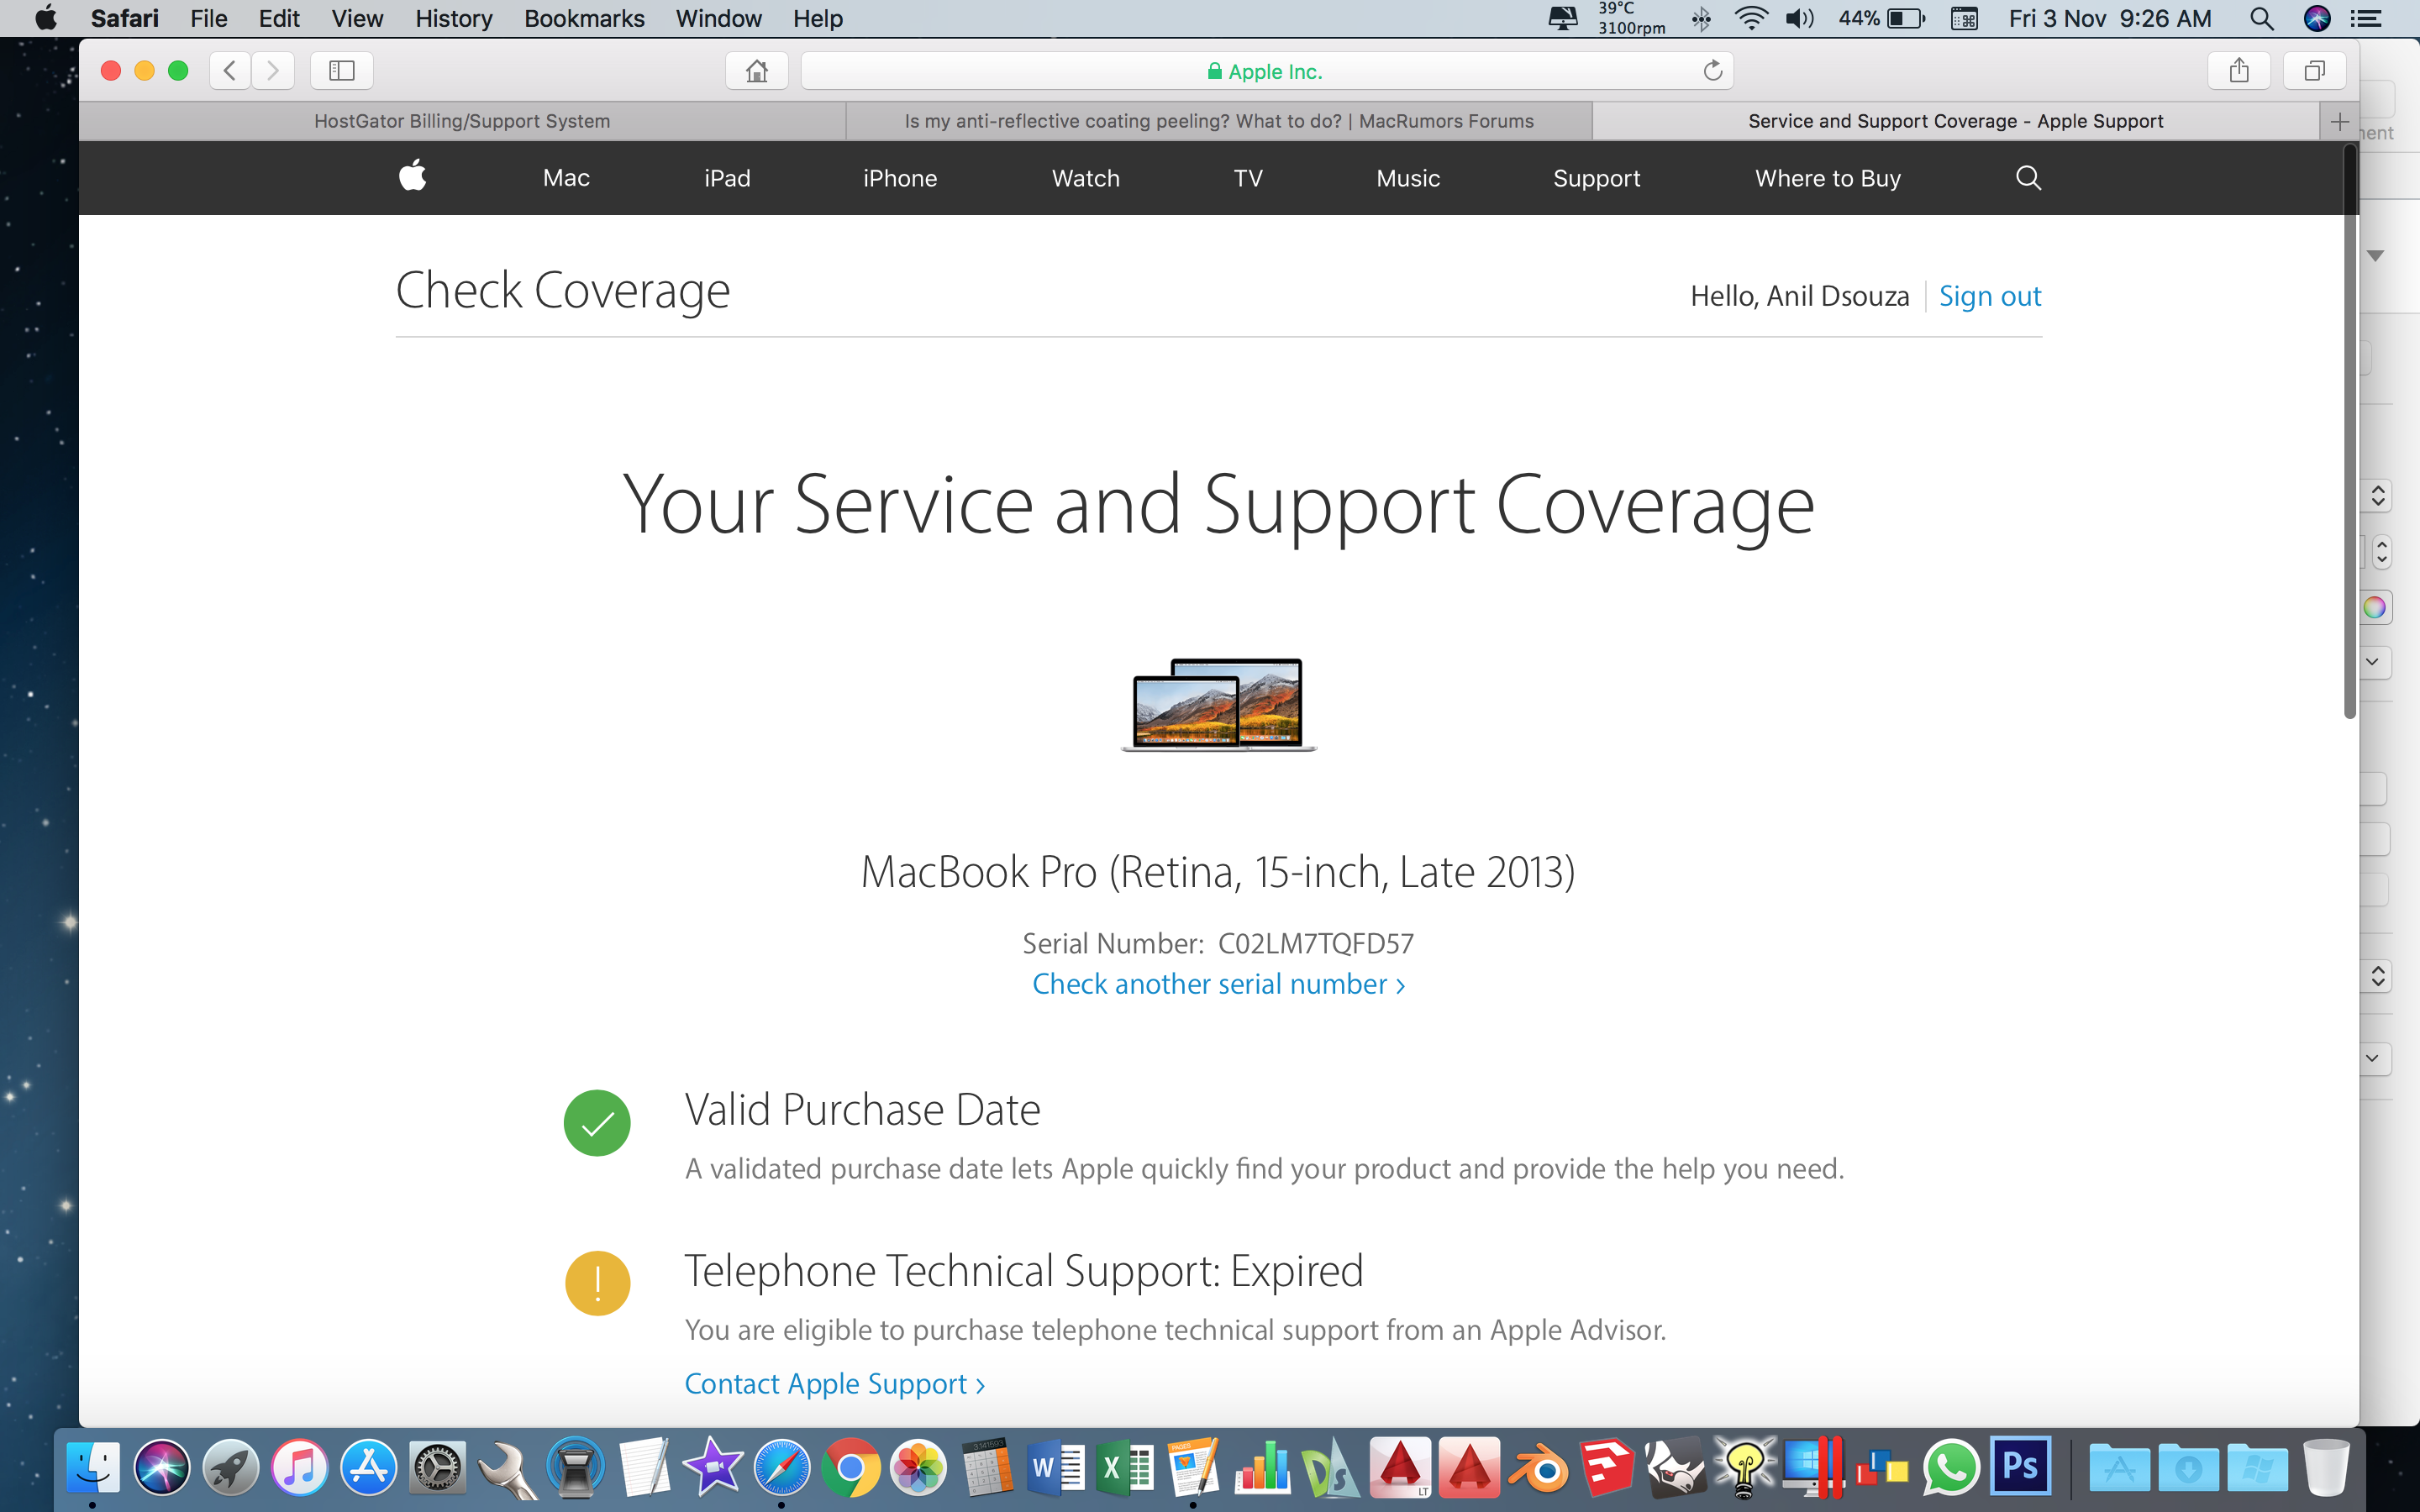Click disclosure triangle in background window
This screenshot has height=1512, width=2420.
tap(2376, 256)
